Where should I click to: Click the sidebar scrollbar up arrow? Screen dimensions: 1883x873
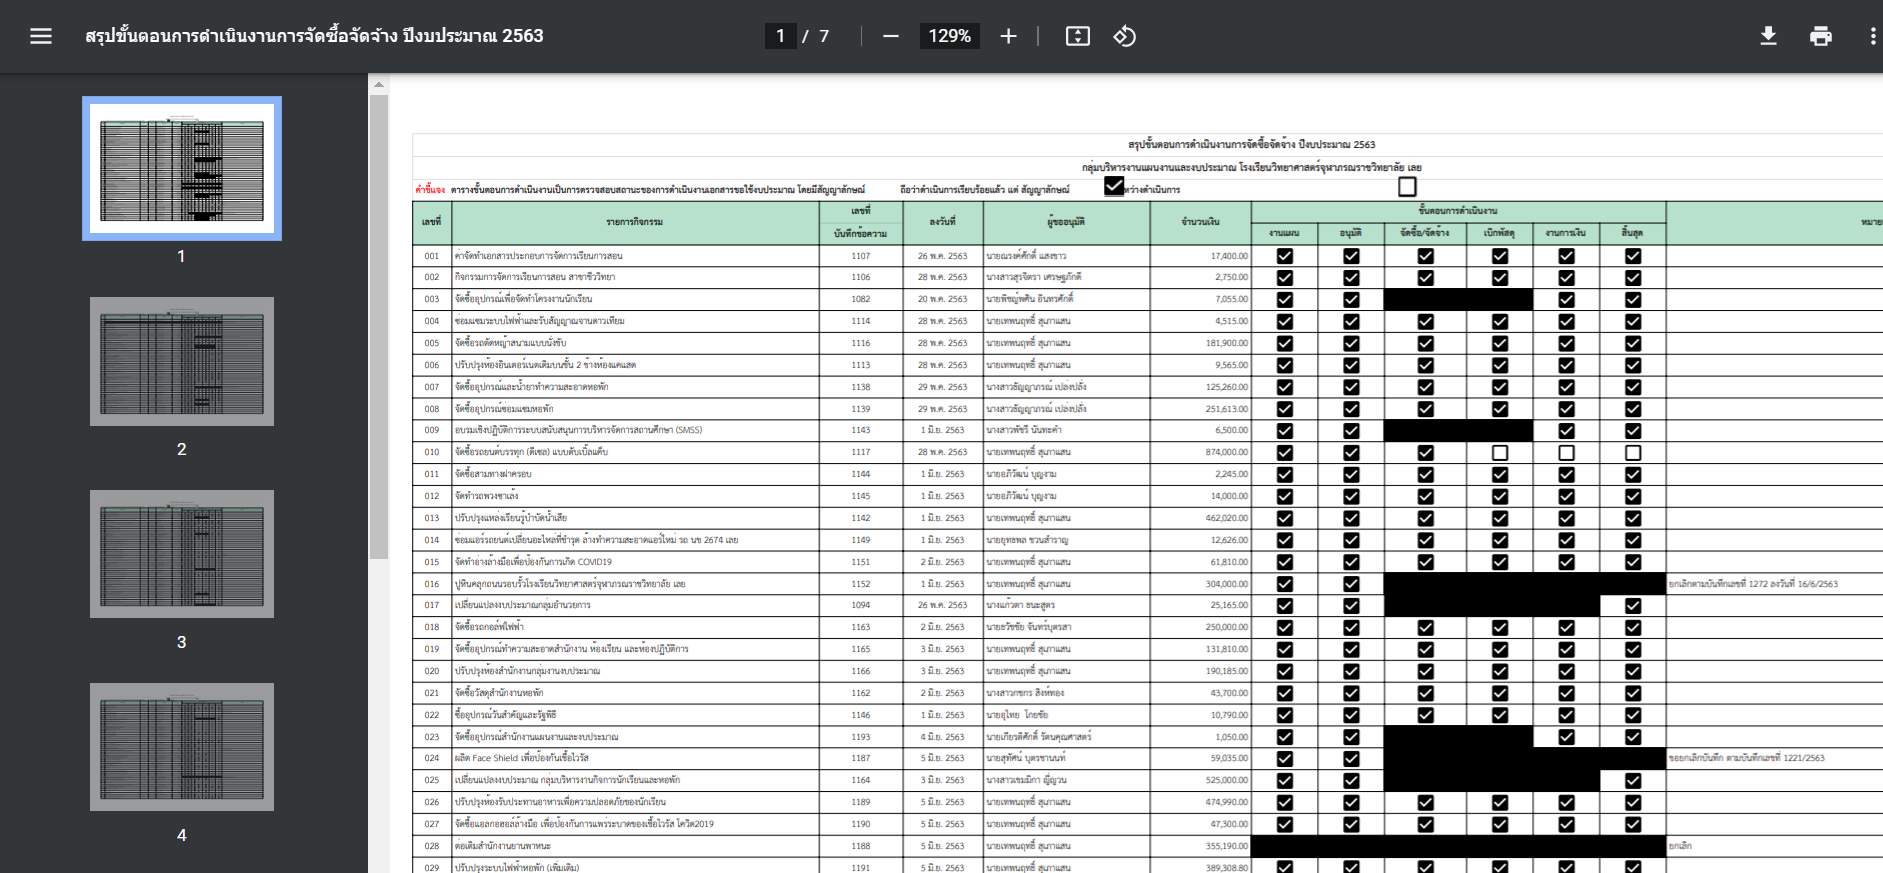[378, 85]
